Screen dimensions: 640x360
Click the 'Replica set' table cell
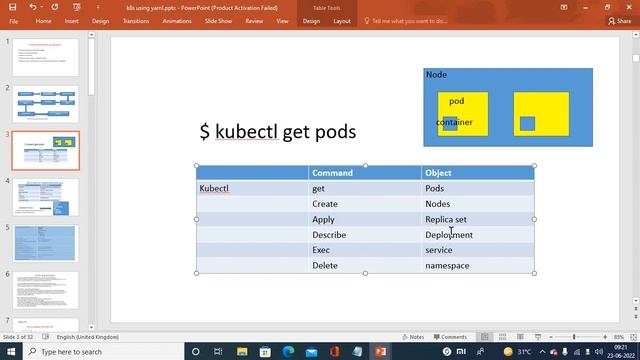tap(478, 219)
